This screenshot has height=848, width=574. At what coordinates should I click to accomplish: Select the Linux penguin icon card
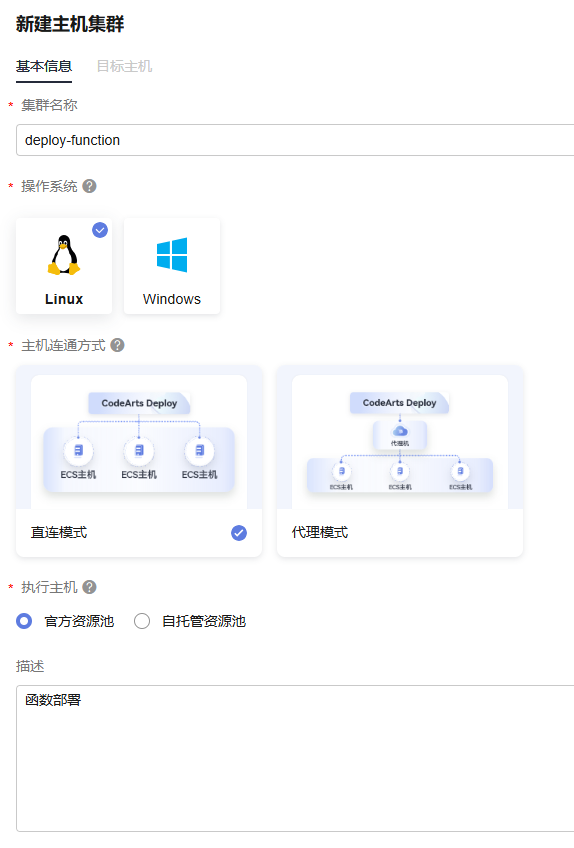(x=64, y=266)
